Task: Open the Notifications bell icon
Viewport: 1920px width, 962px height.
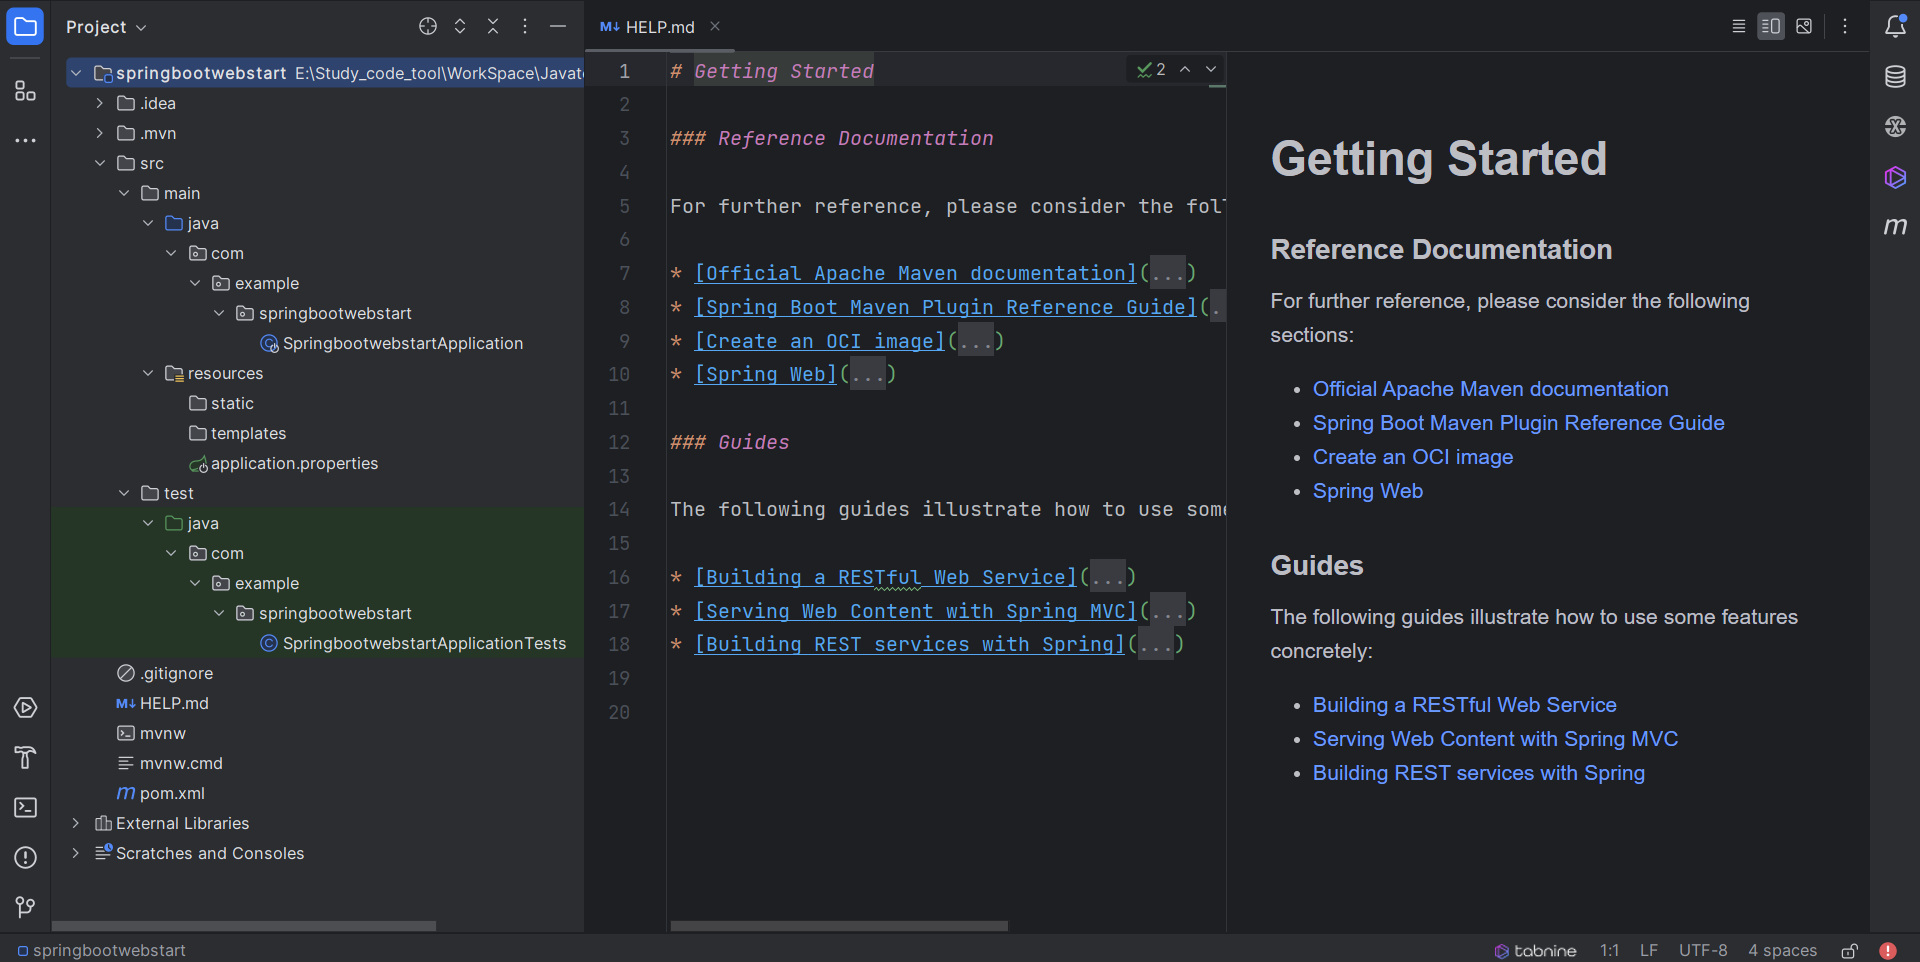Action: click(x=1895, y=27)
